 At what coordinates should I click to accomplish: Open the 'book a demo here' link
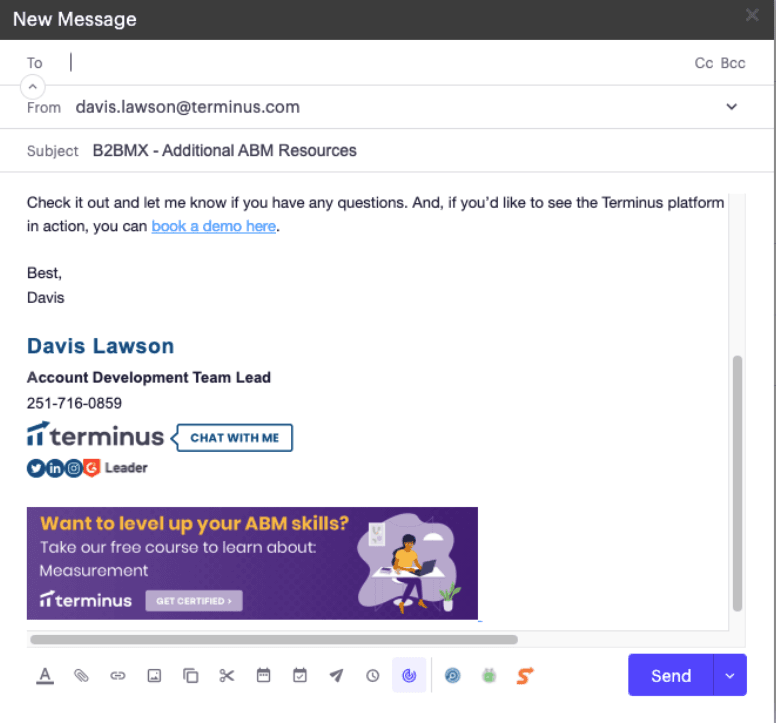coord(213,226)
